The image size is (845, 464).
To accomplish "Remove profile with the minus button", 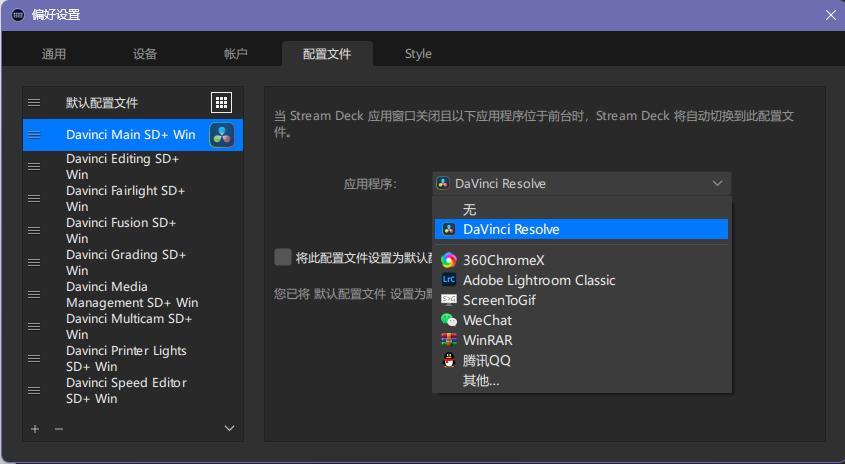I will pos(59,429).
